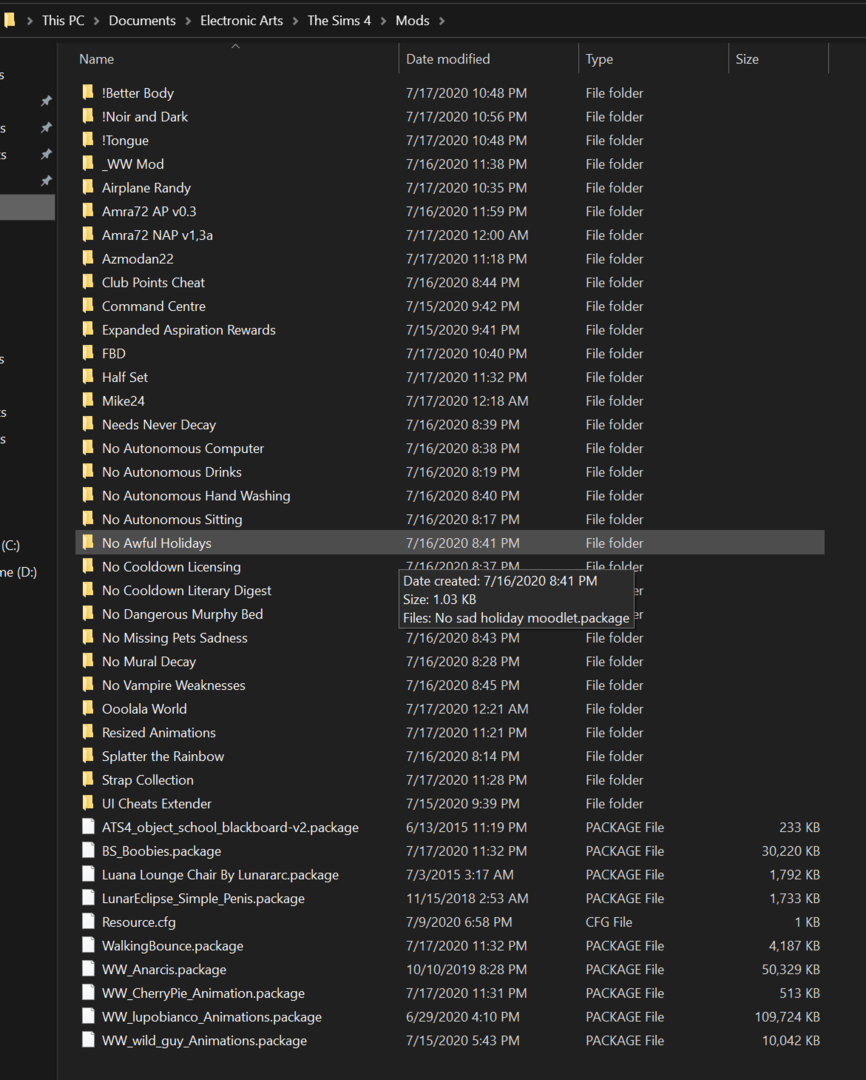Click the 109,724 KB size value

(x=787, y=1017)
